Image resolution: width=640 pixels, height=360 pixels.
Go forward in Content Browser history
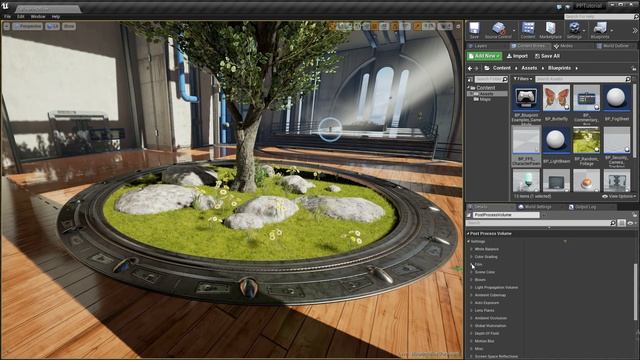476,68
